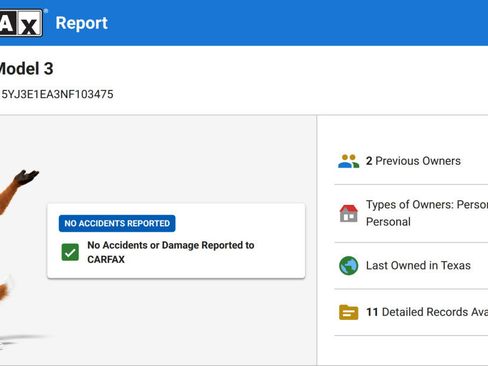Open the 11 Detailed Records row

411,312
